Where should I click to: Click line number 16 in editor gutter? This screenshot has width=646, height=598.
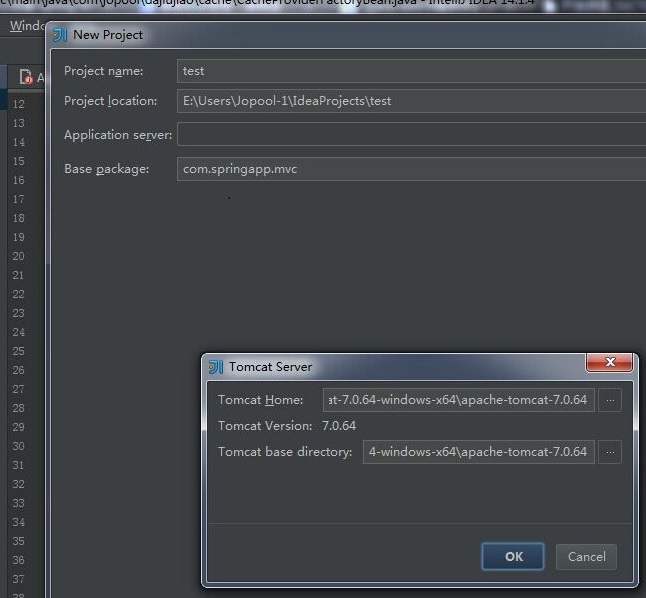(x=19, y=180)
